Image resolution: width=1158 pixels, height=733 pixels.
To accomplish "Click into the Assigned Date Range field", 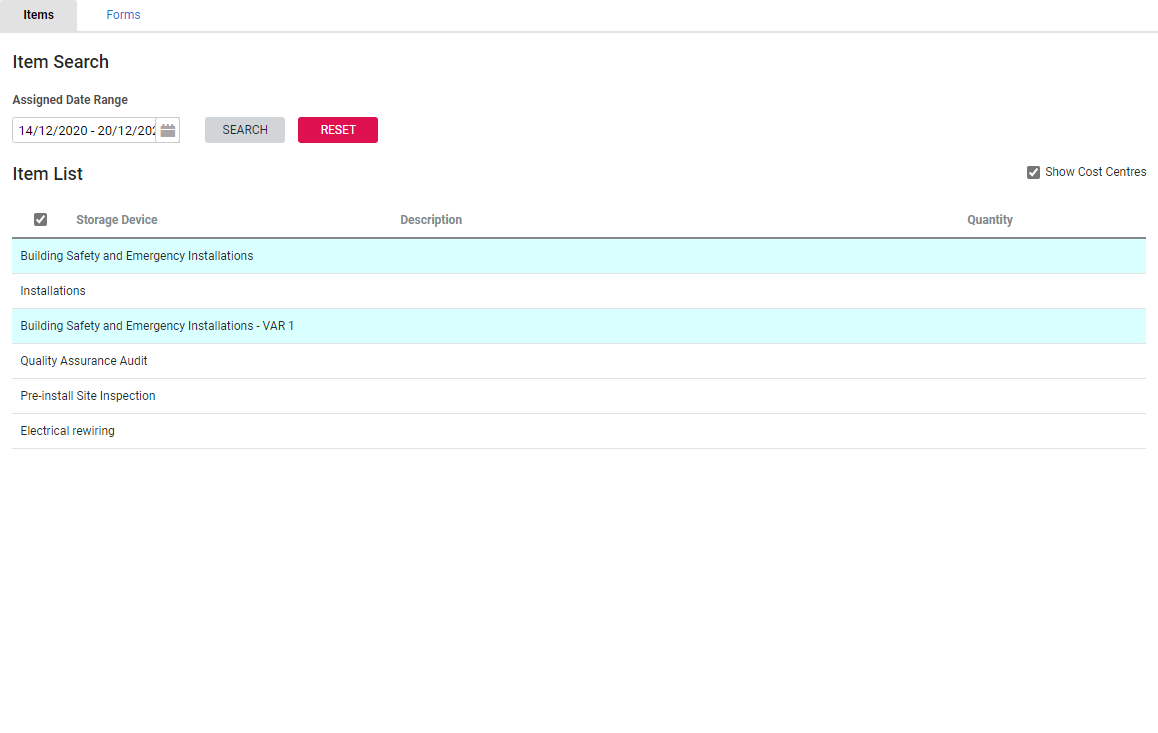I will coord(85,131).
